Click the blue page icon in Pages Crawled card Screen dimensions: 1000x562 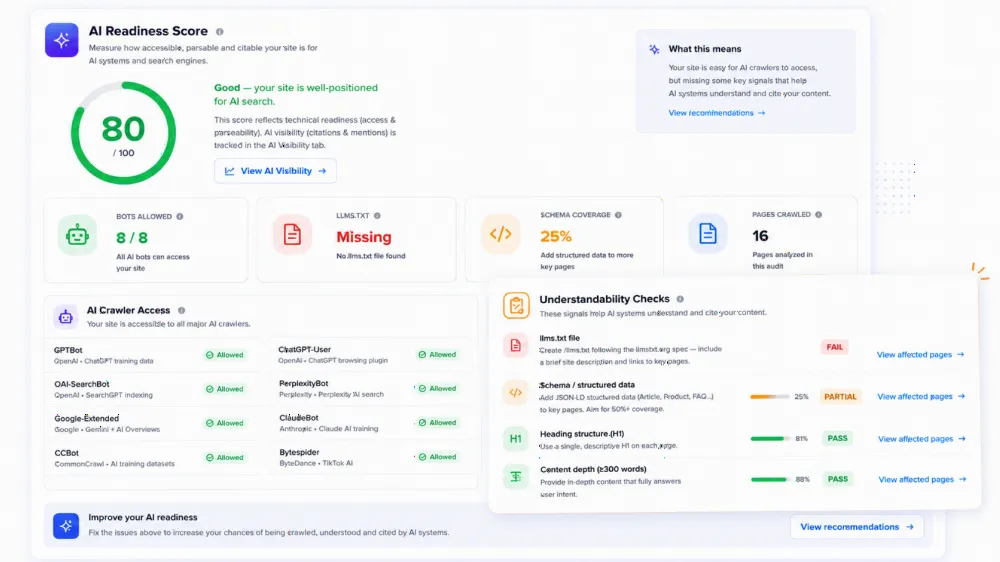coord(707,233)
